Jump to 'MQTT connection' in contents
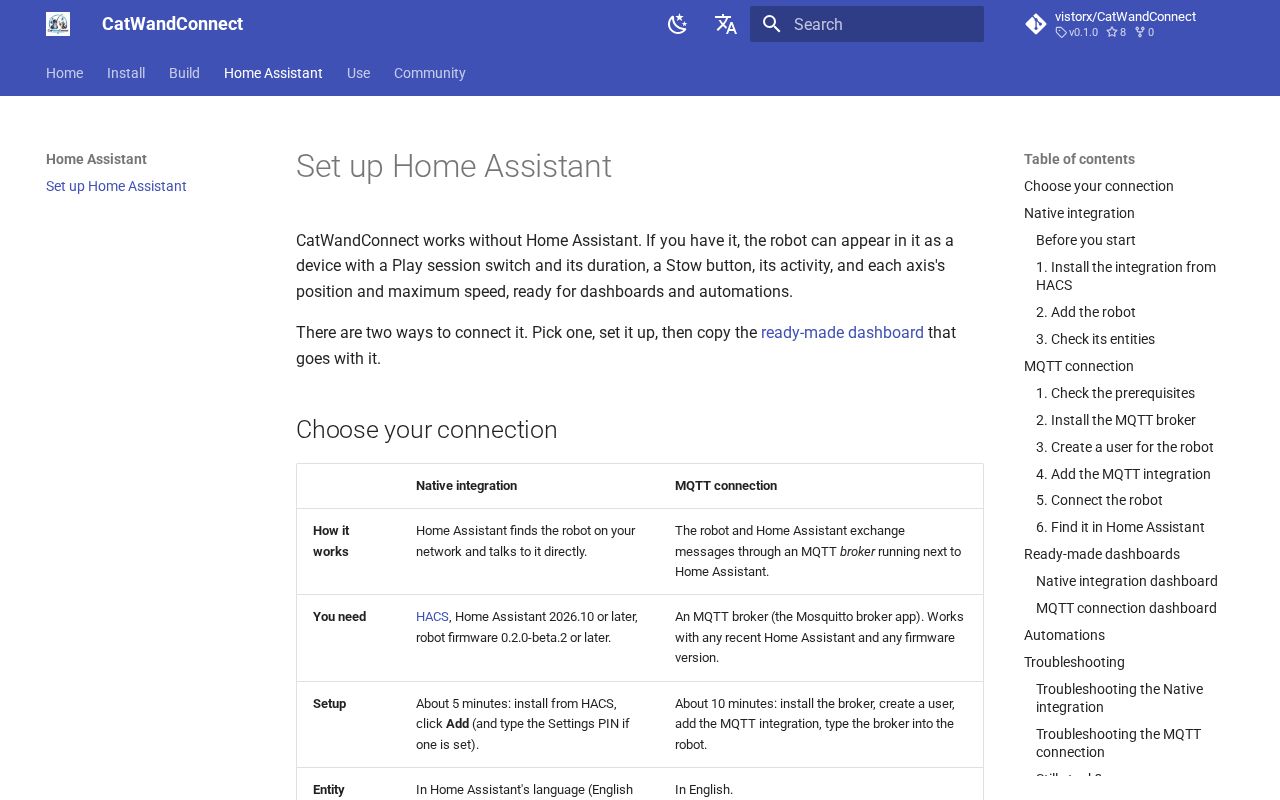The image size is (1280, 800). pos(1079,366)
